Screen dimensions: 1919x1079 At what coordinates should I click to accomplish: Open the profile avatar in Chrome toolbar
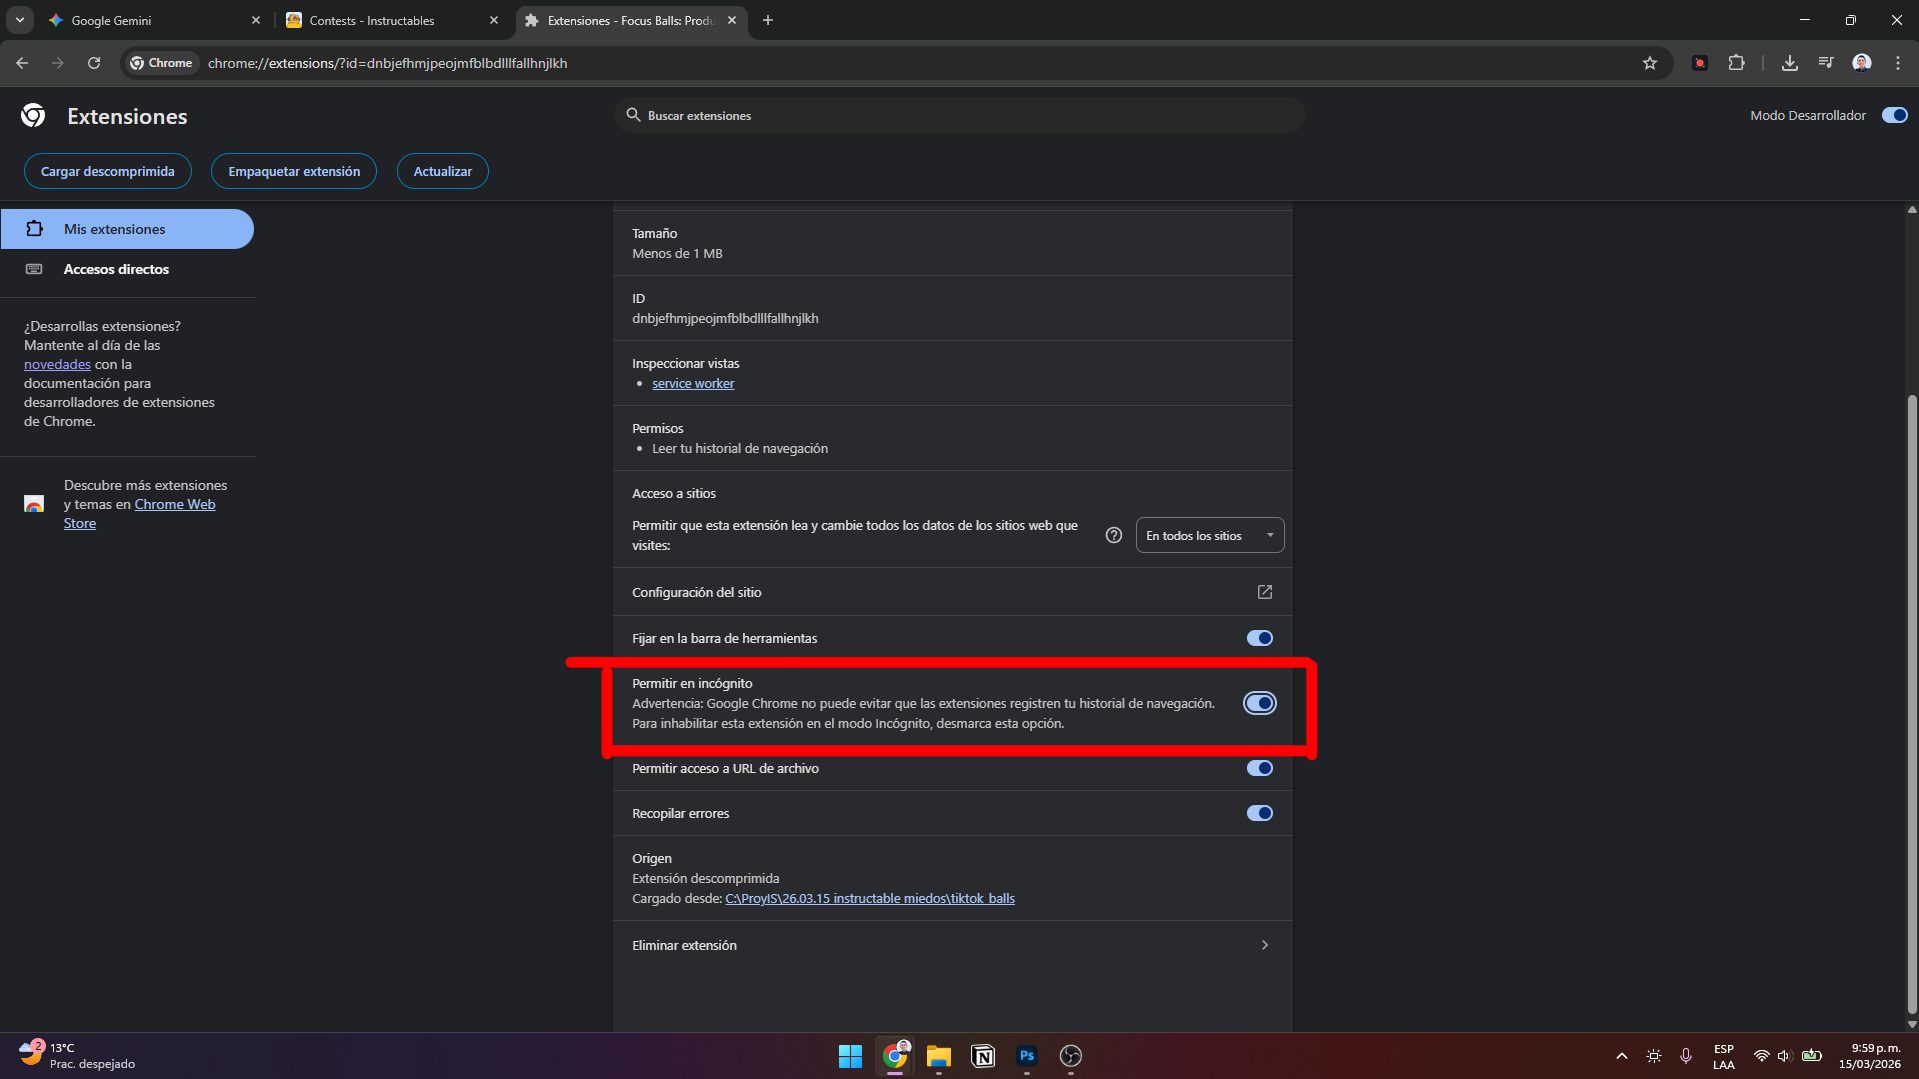pyautogui.click(x=1862, y=63)
